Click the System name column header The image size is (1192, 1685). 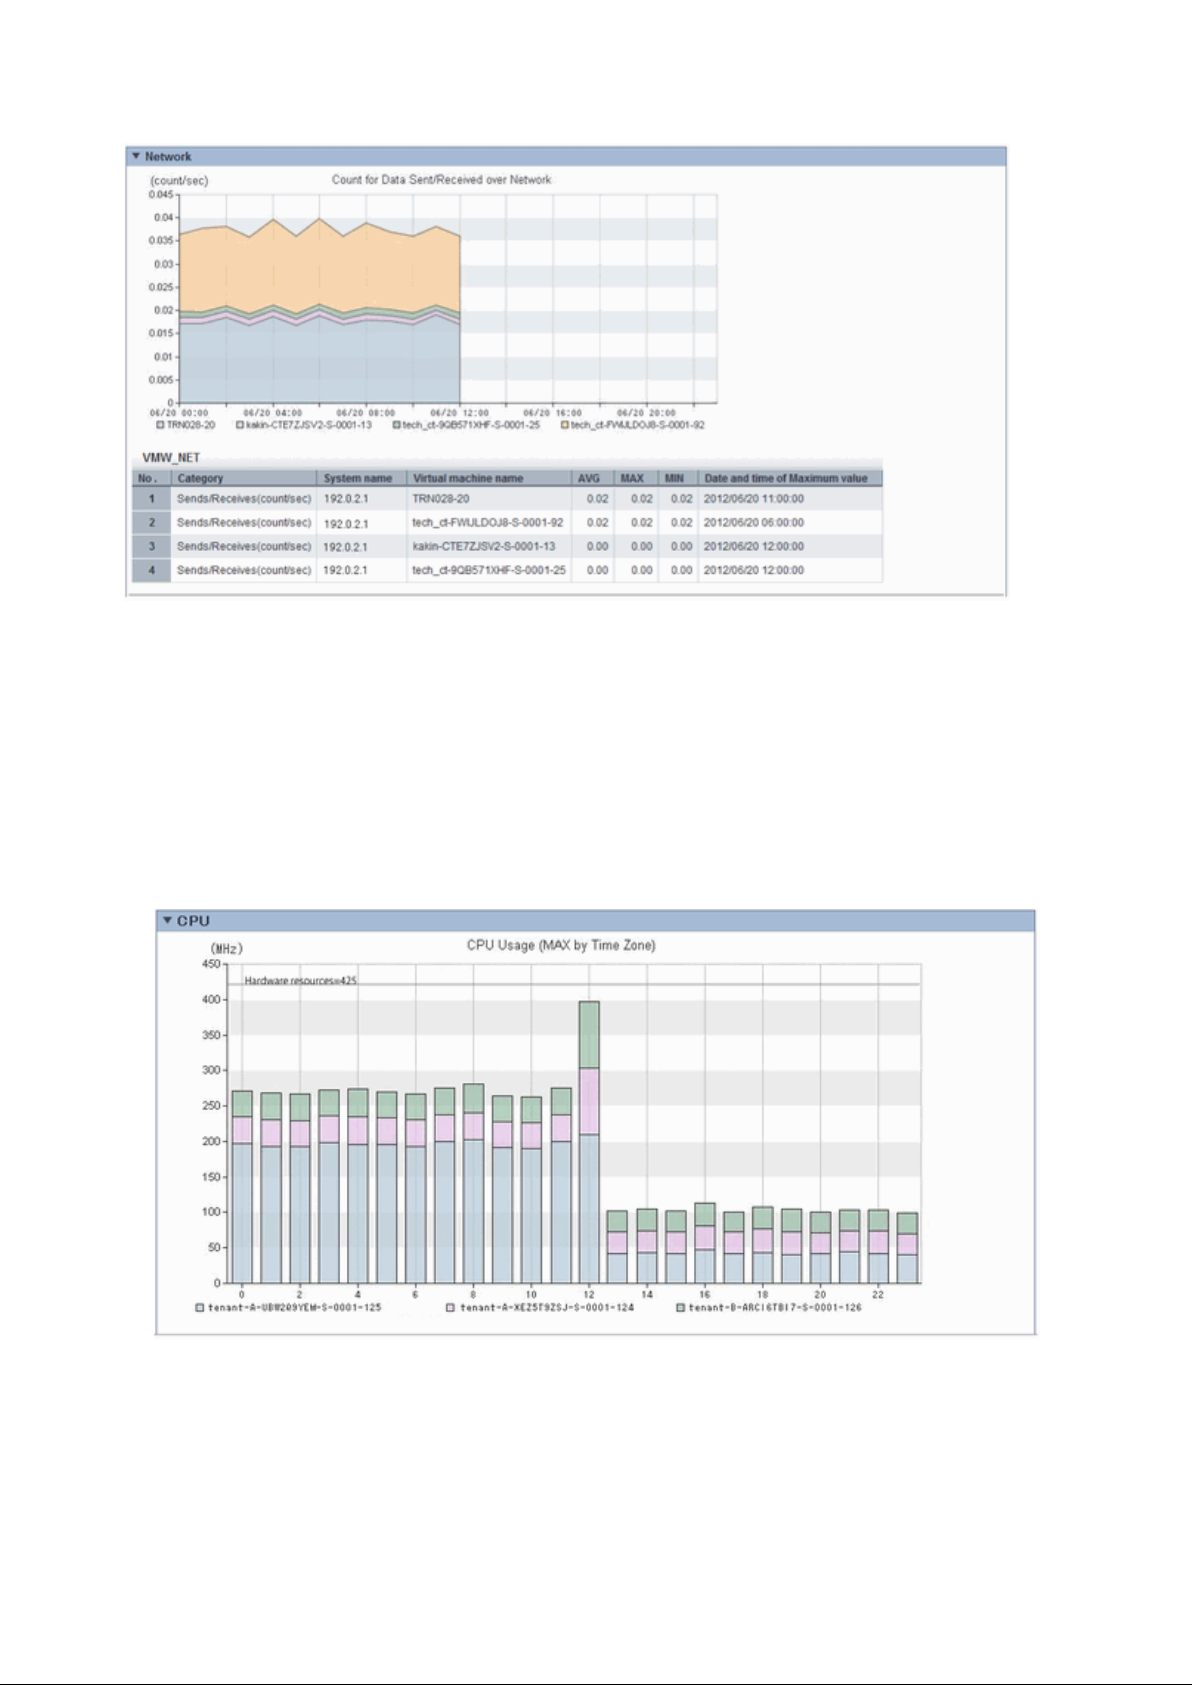[362, 478]
